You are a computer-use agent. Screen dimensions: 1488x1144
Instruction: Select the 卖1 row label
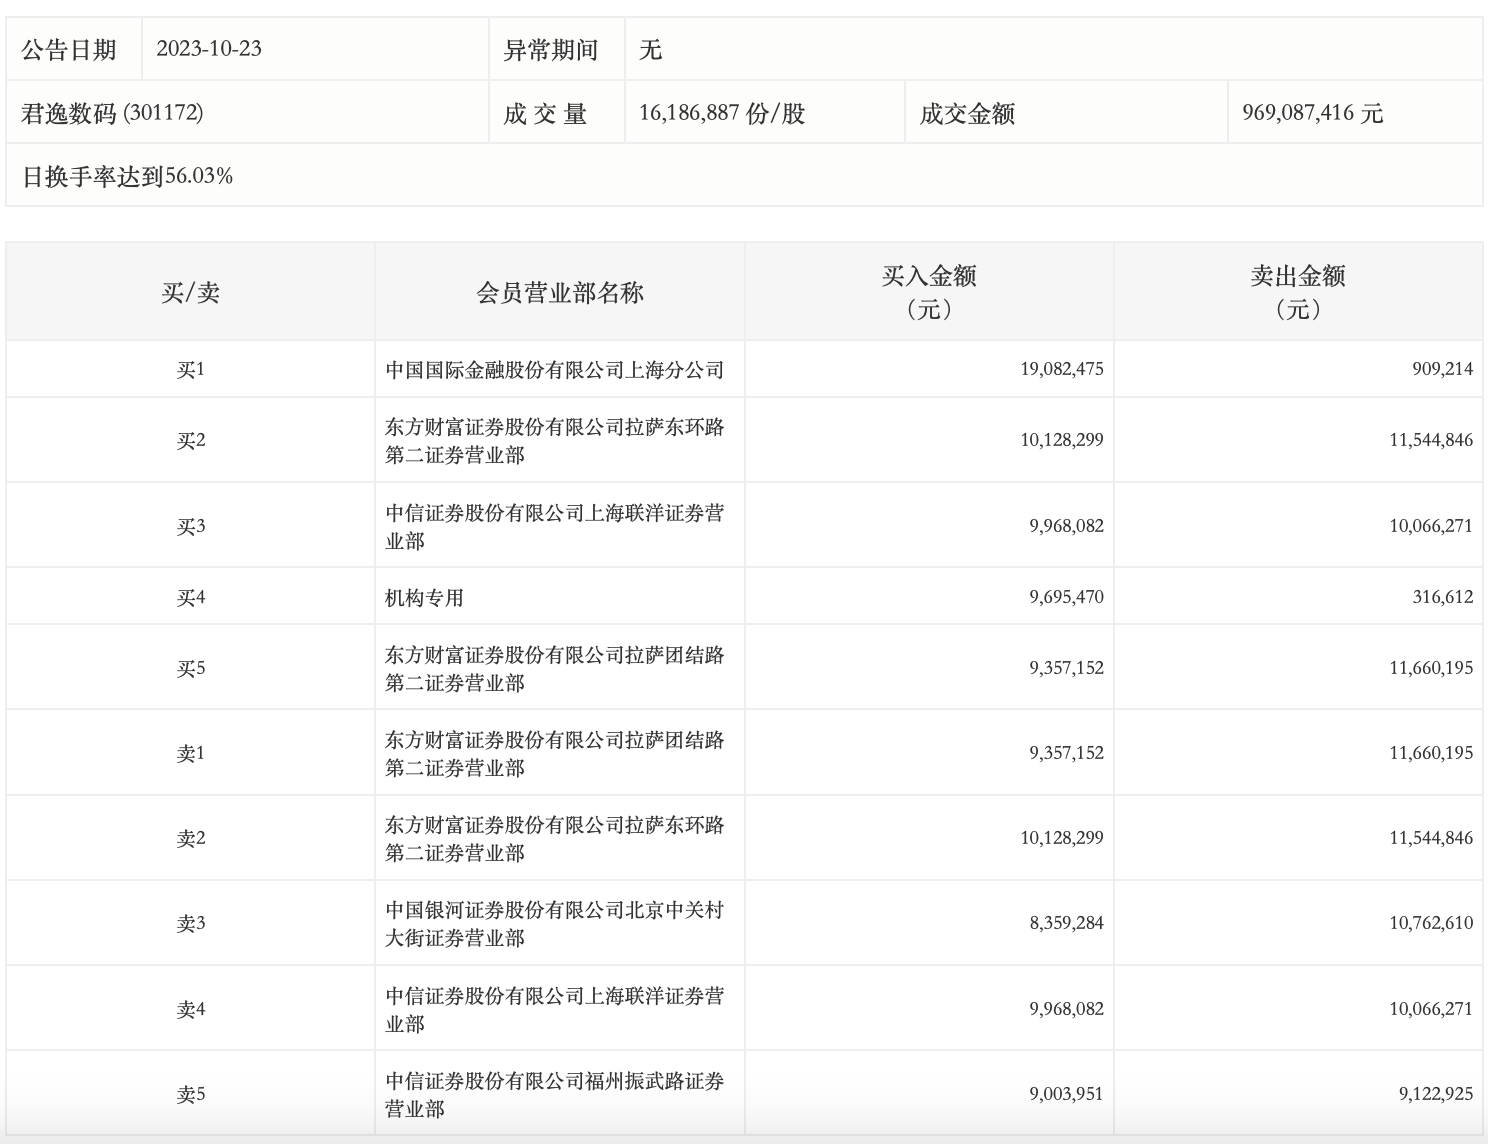click(190, 753)
